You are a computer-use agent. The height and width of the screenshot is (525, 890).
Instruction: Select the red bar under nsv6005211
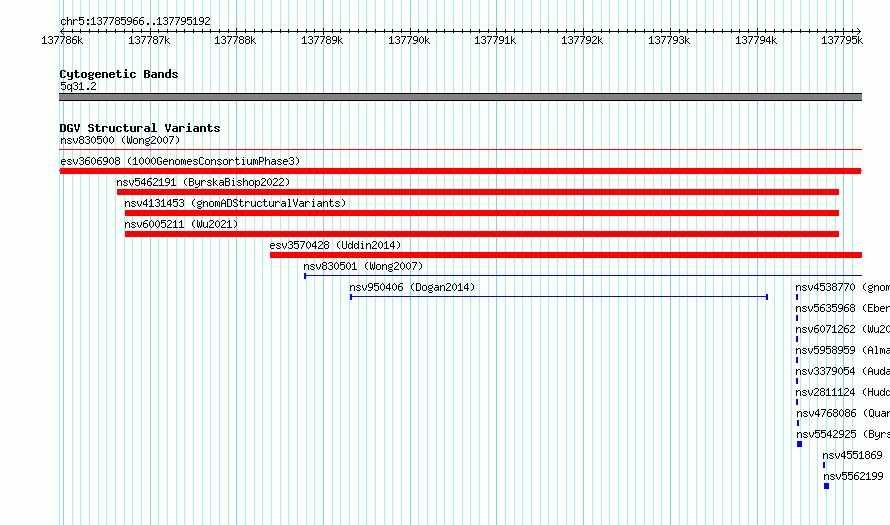(x=482, y=234)
